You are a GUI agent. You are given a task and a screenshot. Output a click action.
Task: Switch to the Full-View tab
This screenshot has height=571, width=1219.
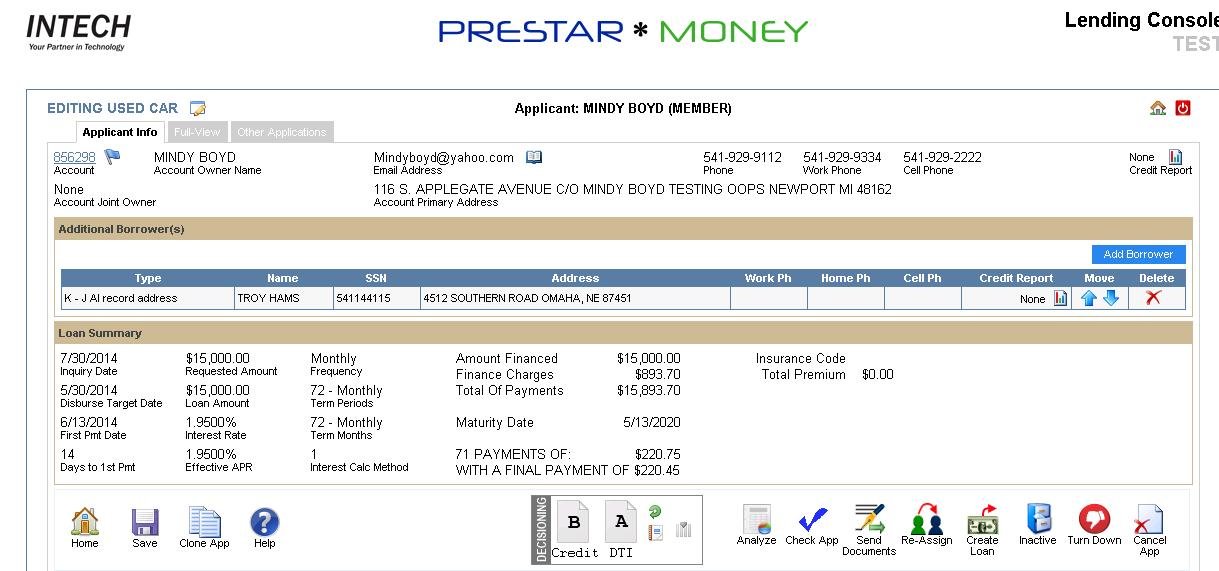coord(197,132)
